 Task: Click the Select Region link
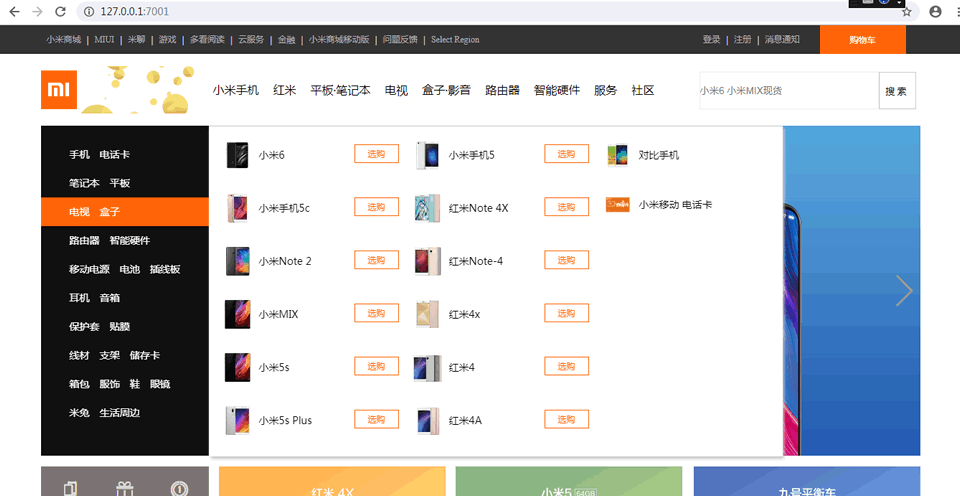[x=455, y=39]
